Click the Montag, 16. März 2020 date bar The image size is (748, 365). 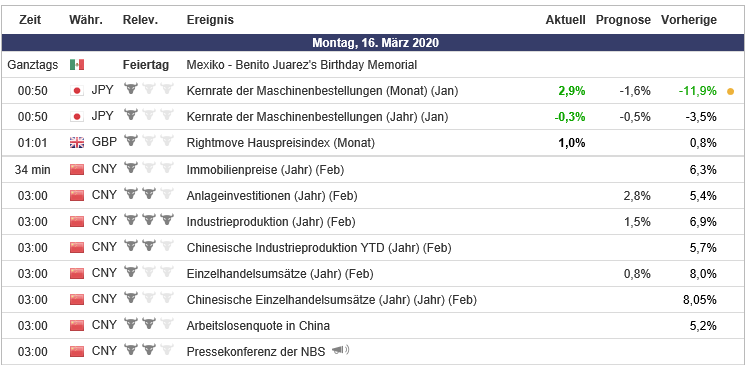375,42
